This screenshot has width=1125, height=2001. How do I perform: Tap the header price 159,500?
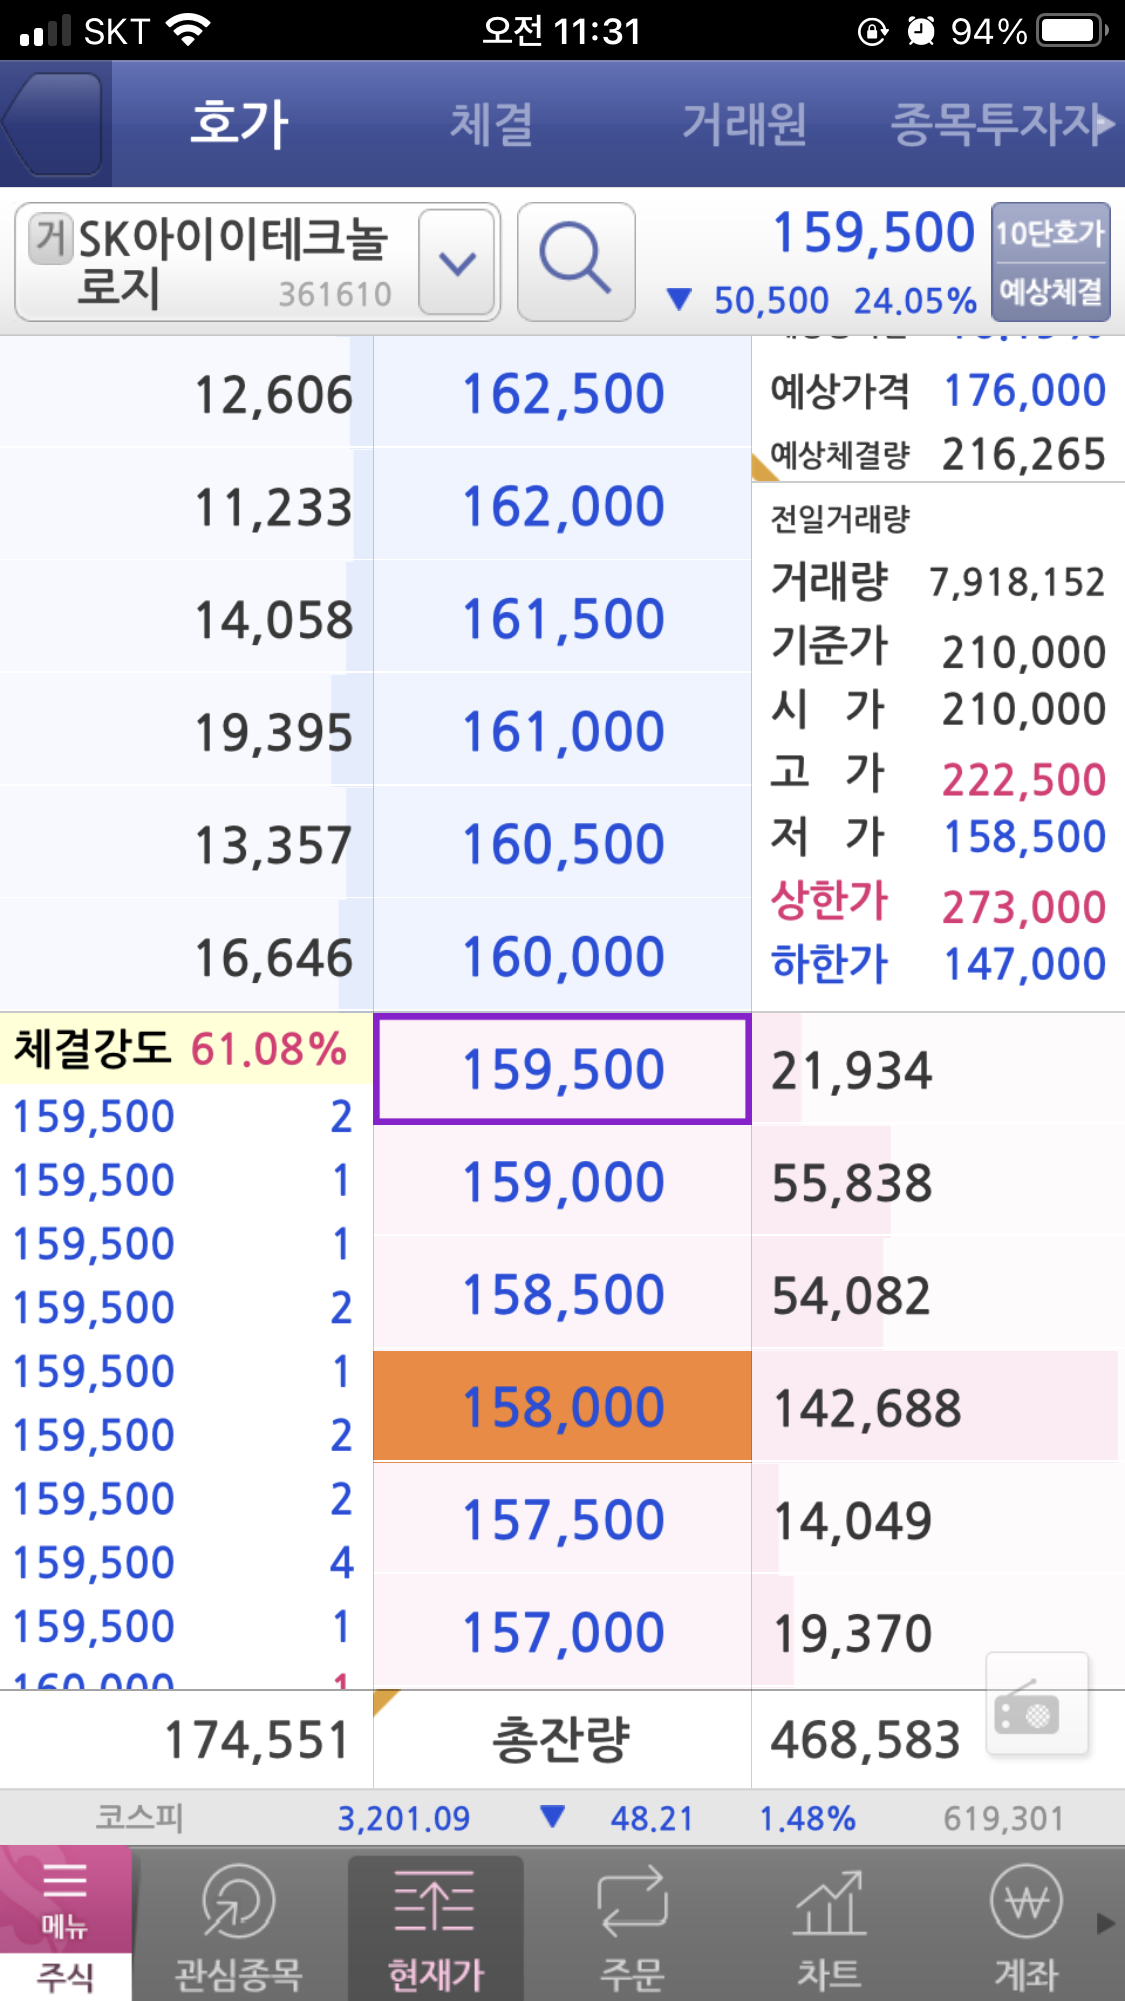874,233
